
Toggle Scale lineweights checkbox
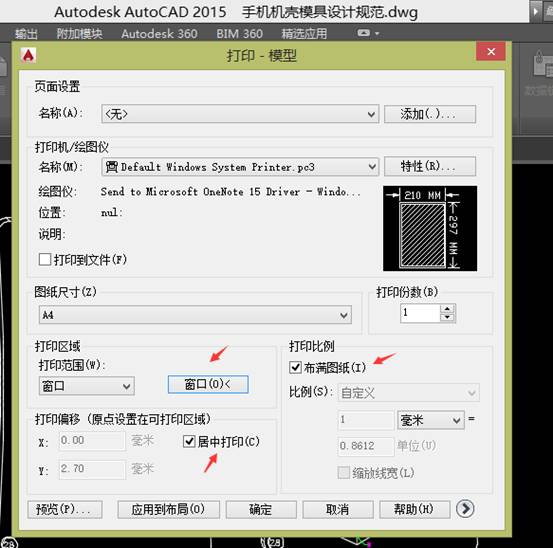344,473
